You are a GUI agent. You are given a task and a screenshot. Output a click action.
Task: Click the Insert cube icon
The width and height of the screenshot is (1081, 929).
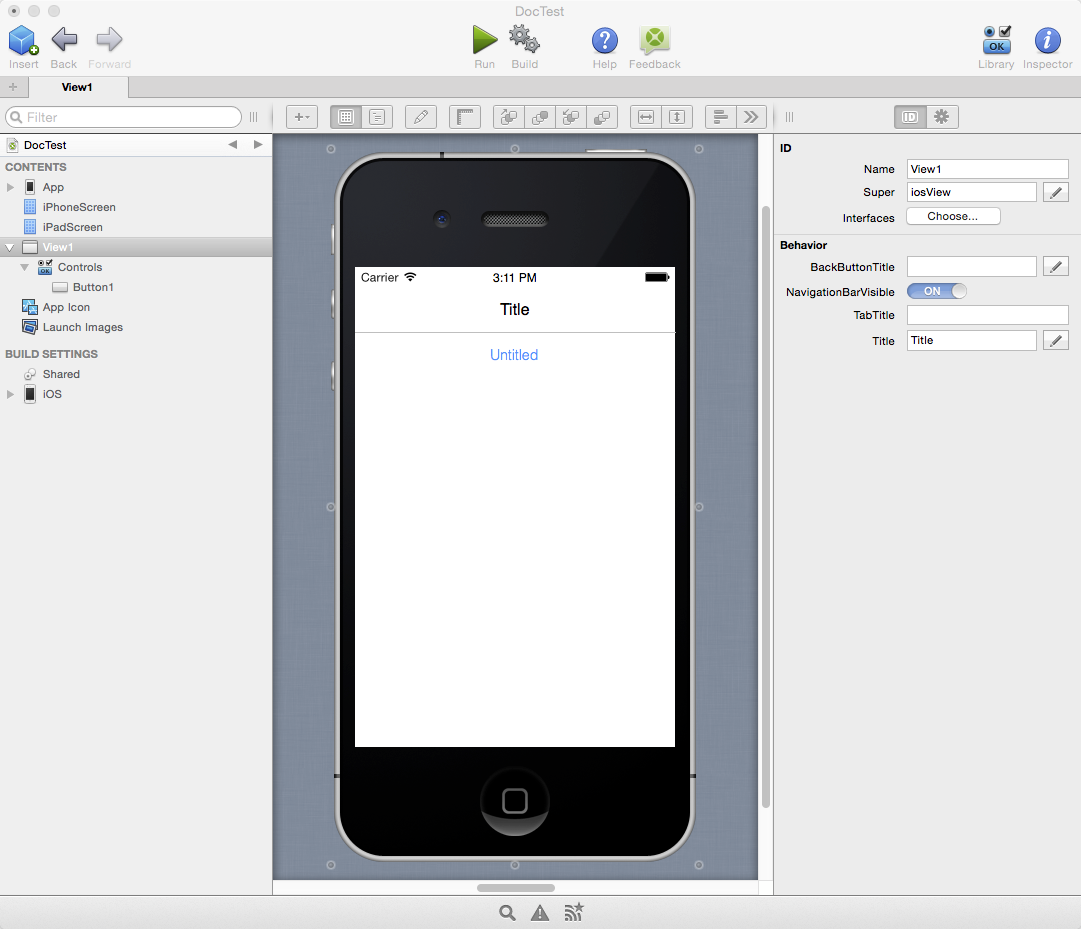[x=23, y=40]
